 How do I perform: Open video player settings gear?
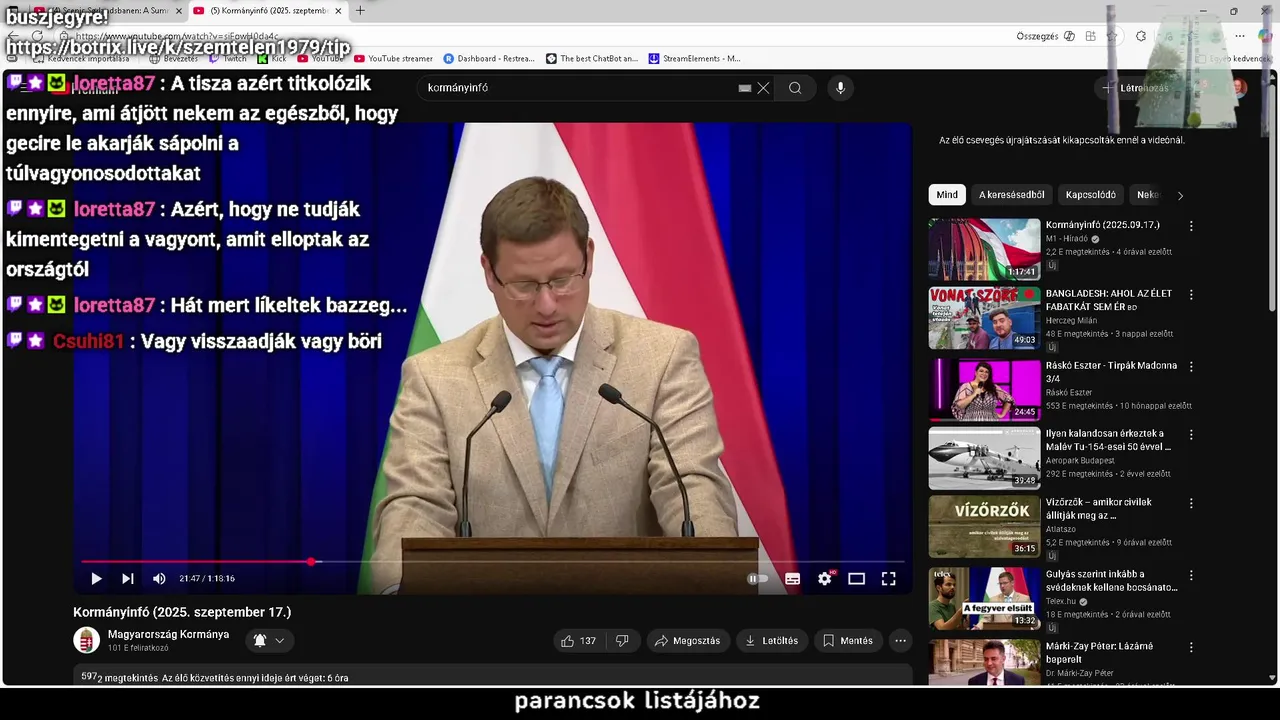click(824, 578)
